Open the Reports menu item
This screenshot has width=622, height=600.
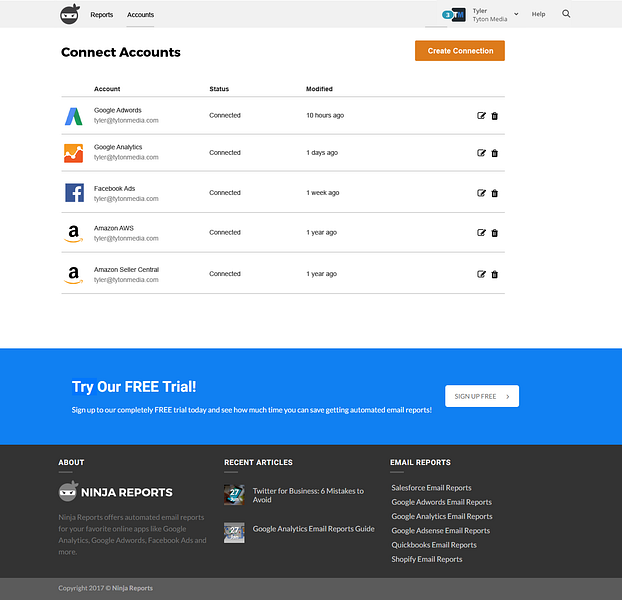point(102,15)
